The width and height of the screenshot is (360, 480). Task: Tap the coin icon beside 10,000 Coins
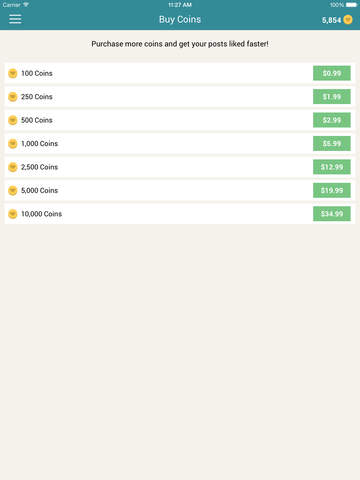click(x=13, y=214)
